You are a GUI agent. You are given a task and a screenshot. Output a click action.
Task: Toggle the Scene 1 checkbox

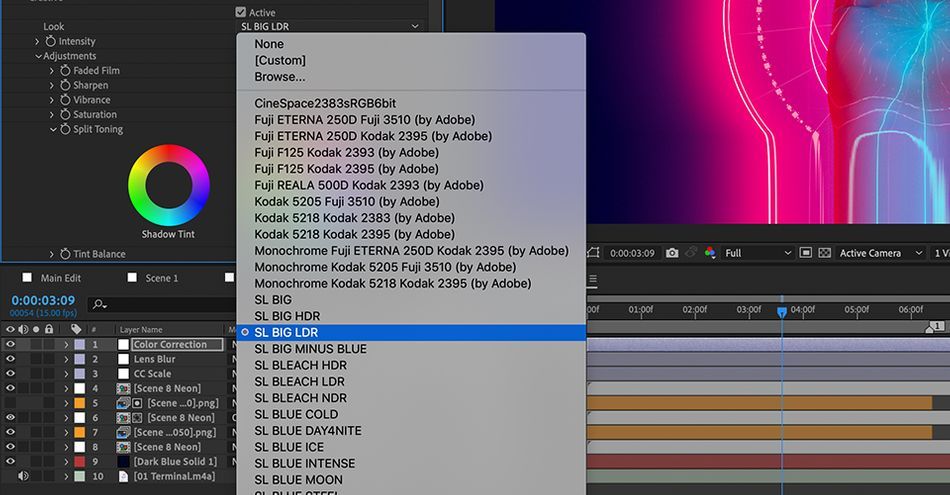132,277
